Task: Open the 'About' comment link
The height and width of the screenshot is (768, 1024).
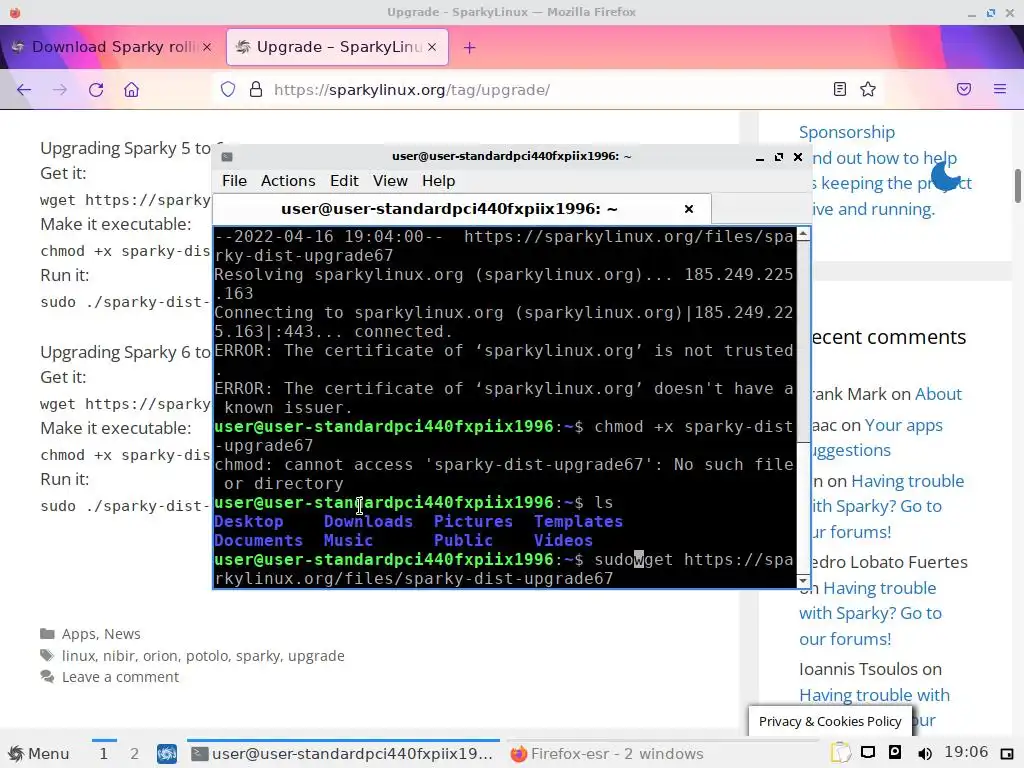Action: 938,394
